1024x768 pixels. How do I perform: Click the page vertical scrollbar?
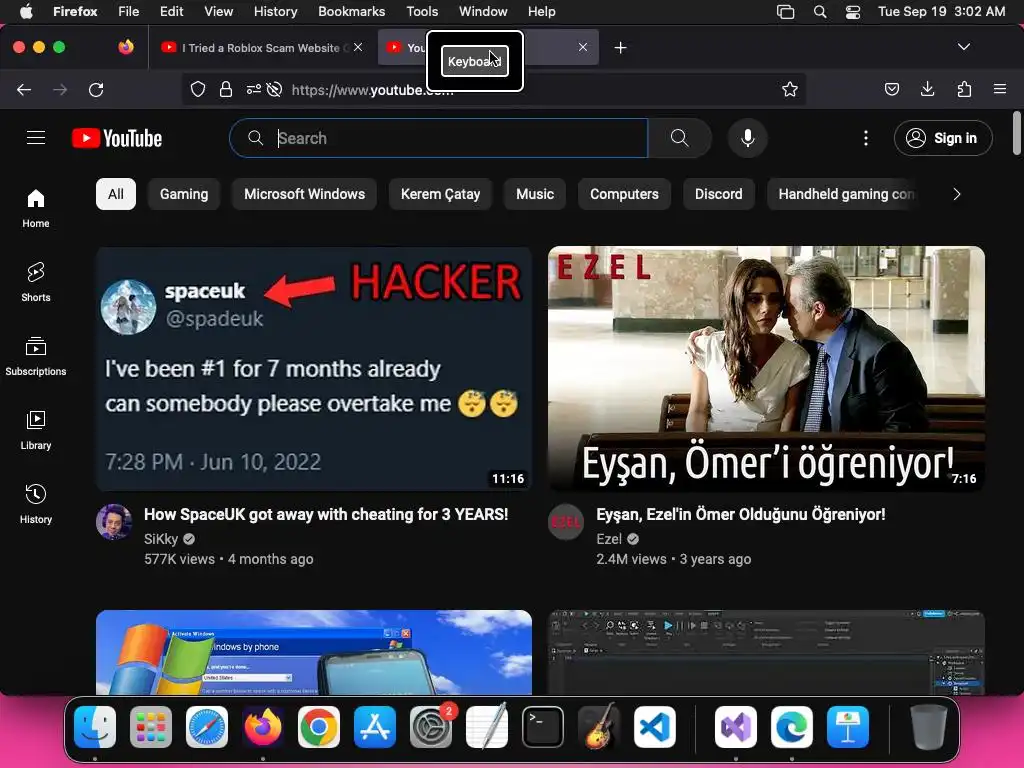1016,134
